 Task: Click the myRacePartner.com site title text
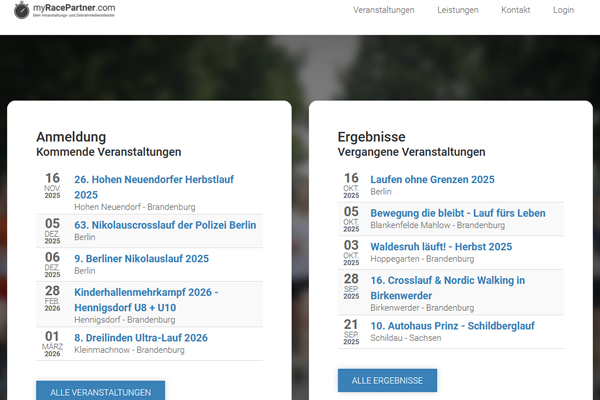(x=88, y=8)
